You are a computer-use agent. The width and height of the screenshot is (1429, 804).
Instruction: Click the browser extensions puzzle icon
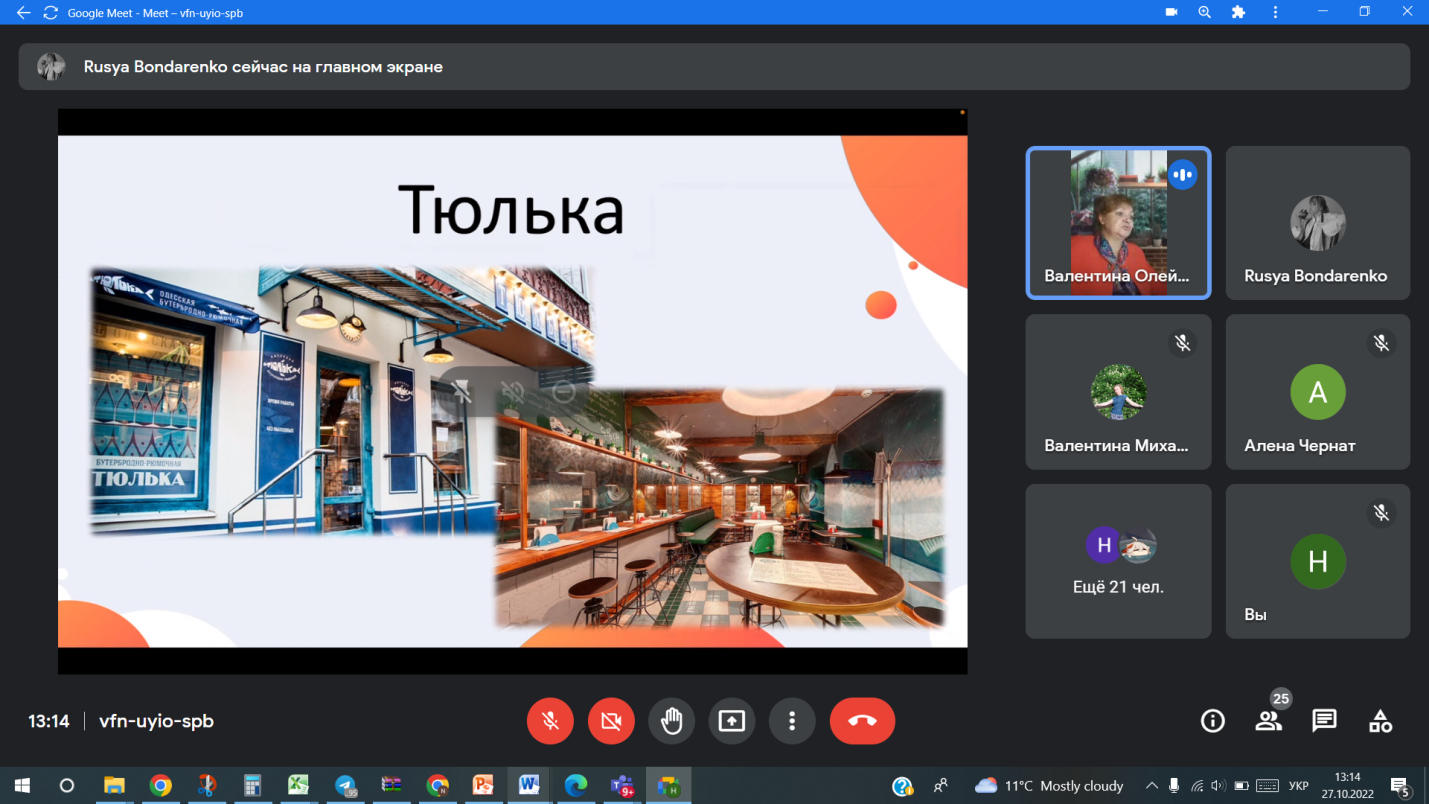[x=1238, y=13]
